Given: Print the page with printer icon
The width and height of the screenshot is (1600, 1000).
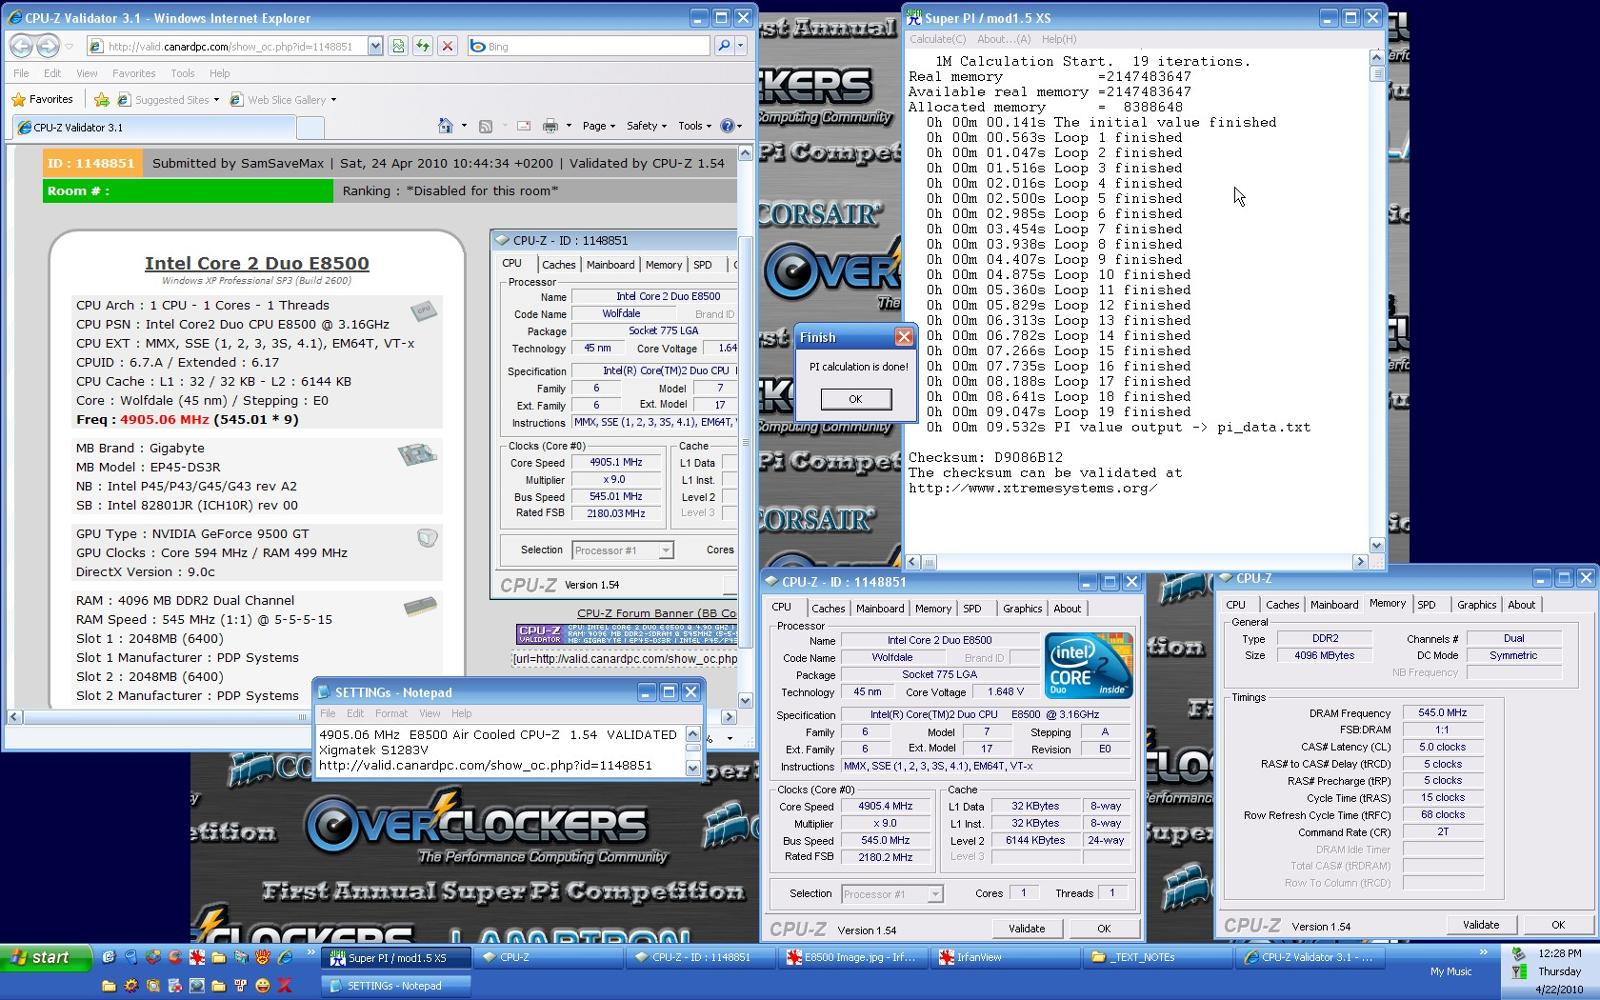Looking at the screenshot, I should tap(550, 126).
